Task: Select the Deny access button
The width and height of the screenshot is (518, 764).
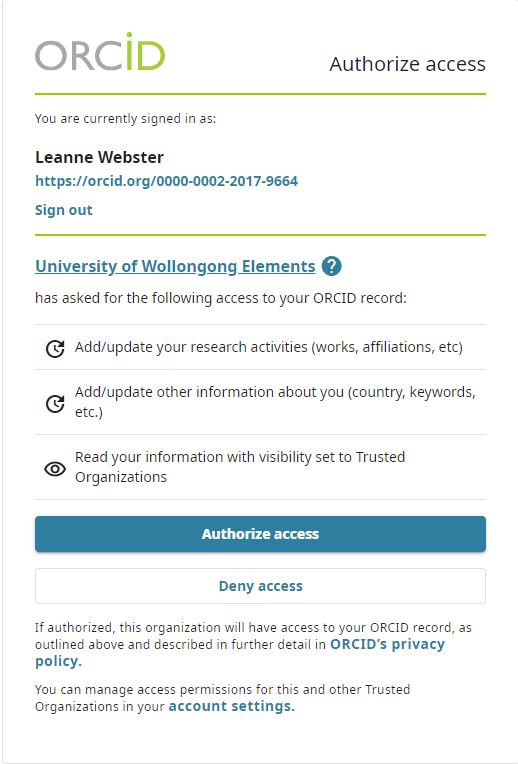Action: 260,586
